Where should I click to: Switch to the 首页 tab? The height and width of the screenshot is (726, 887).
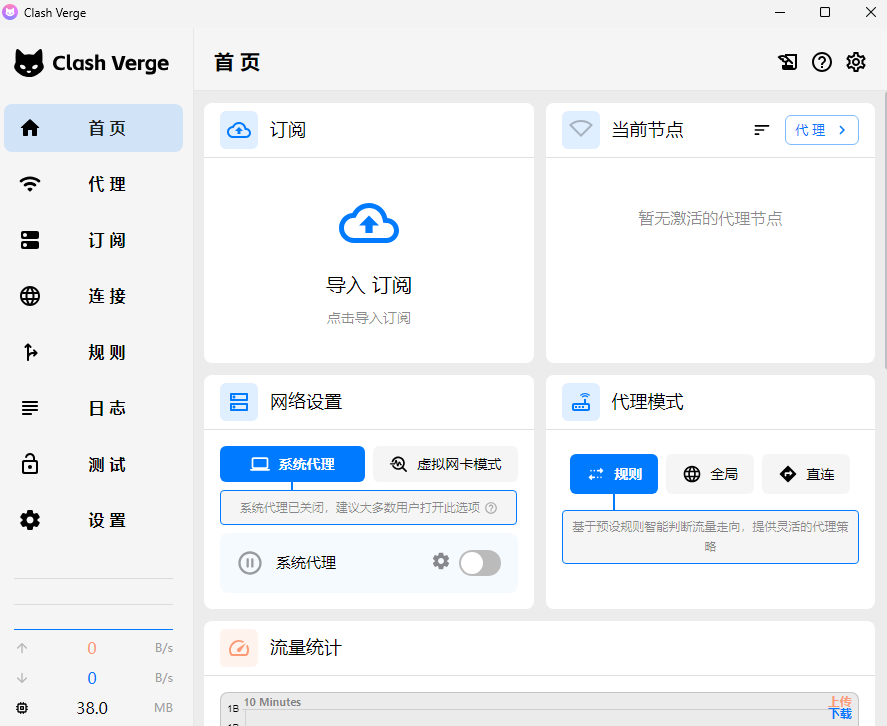pos(92,128)
